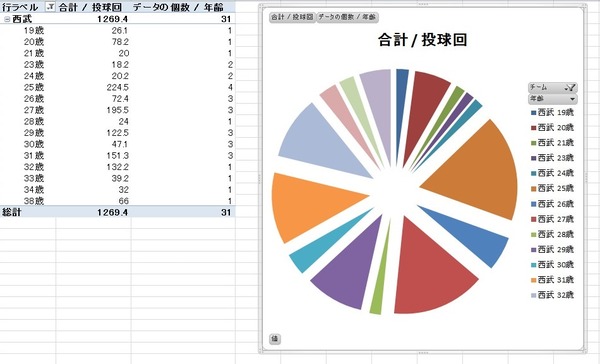
Task: Click legend entry 西武 26歳
Action: [553, 204]
